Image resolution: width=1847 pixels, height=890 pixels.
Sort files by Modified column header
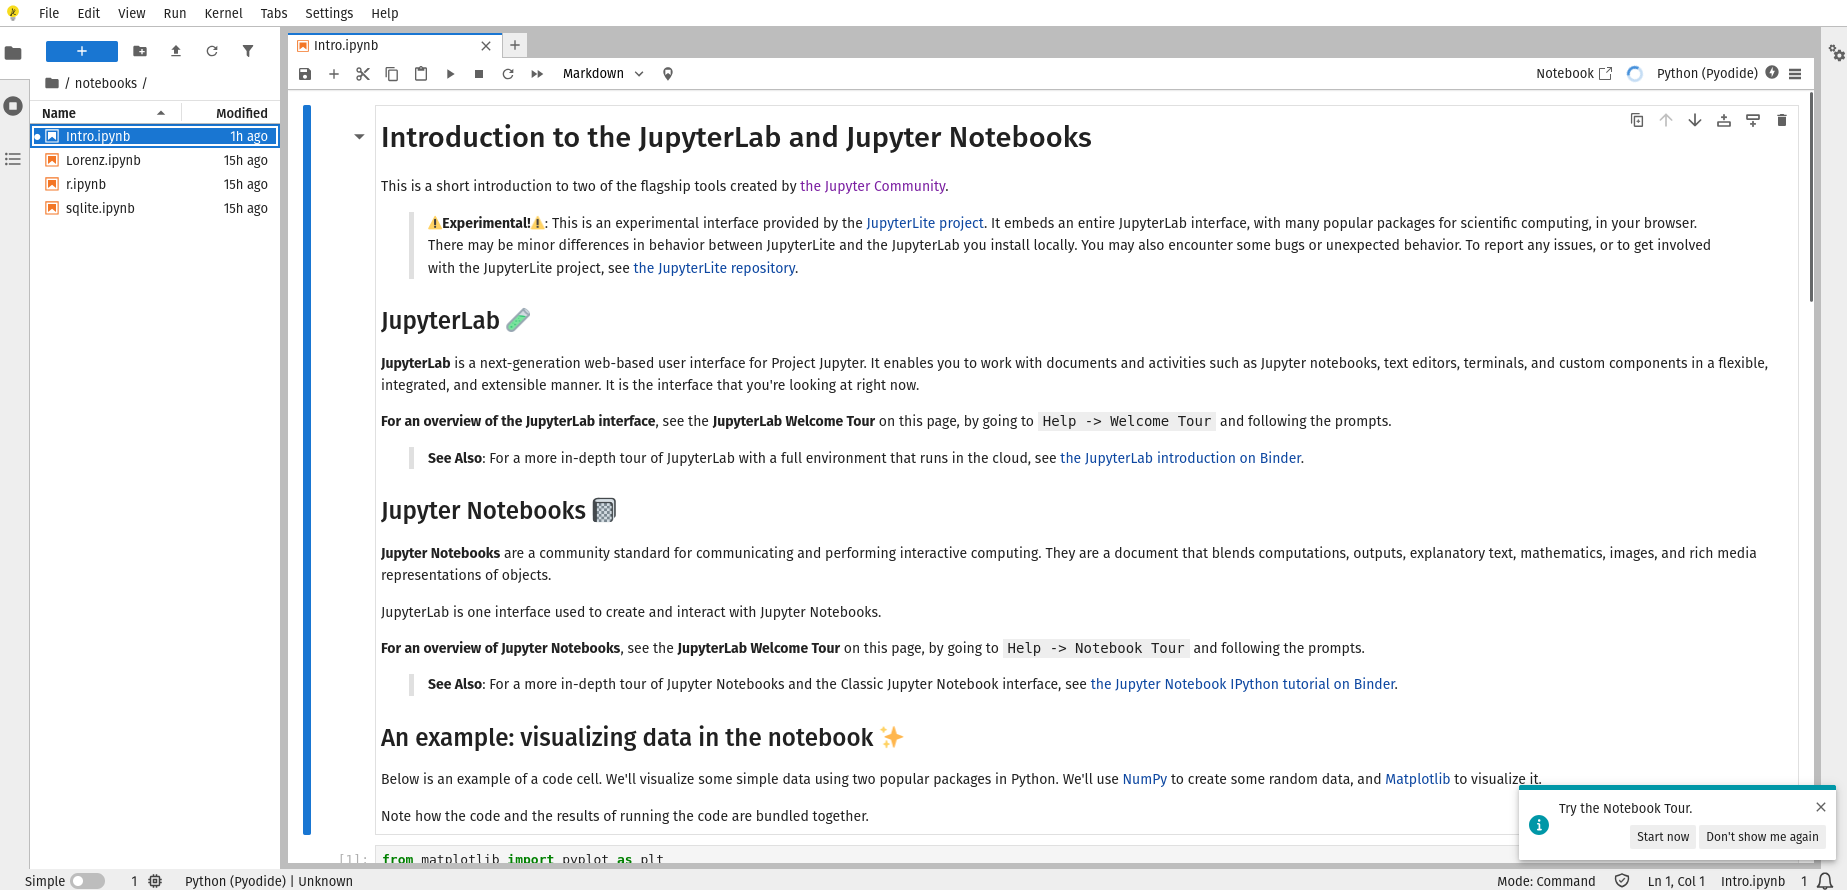point(231,113)
